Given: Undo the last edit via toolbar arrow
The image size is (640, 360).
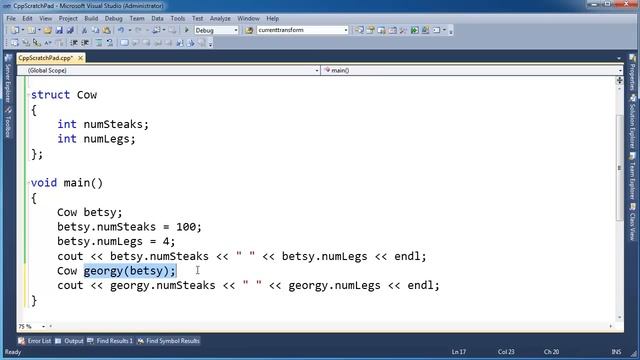Looking at the screenshot, I should [x=121, y=30].
